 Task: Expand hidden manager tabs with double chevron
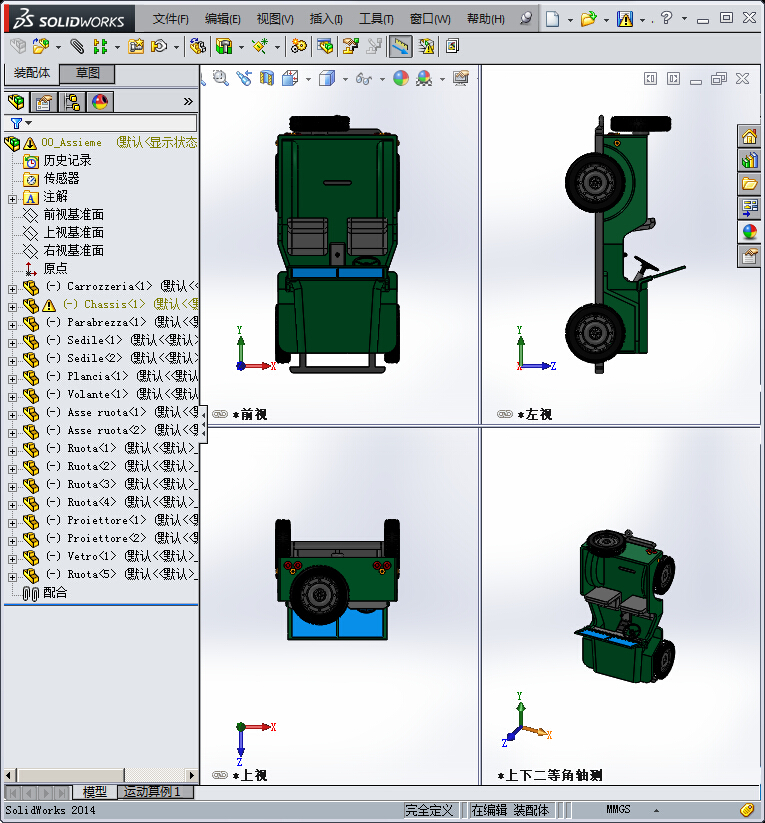coord(188,101)
